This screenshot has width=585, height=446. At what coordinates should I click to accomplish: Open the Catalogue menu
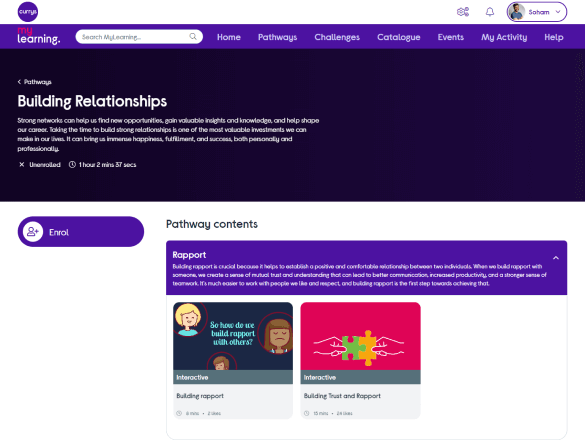(x=398, y=37)
